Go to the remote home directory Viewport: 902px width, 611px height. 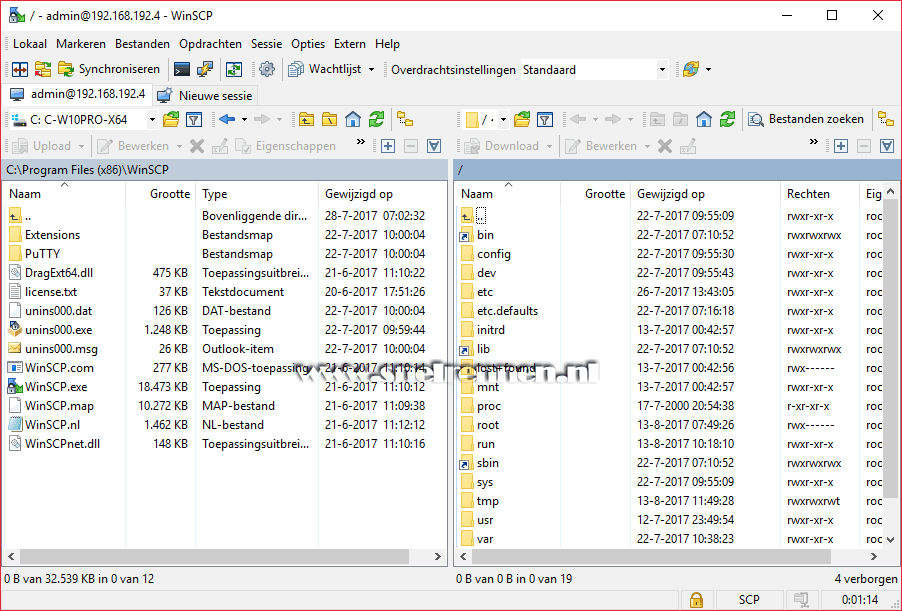coord(704,120)
